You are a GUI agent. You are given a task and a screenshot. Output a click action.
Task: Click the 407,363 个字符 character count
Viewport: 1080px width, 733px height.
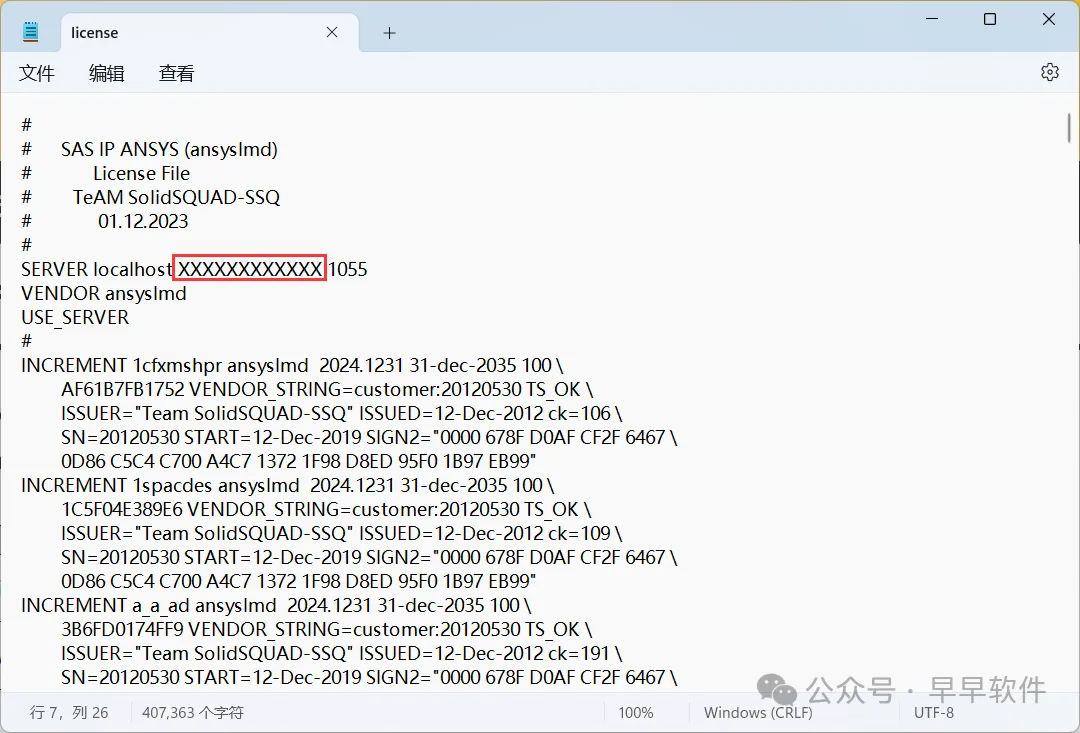193,712
